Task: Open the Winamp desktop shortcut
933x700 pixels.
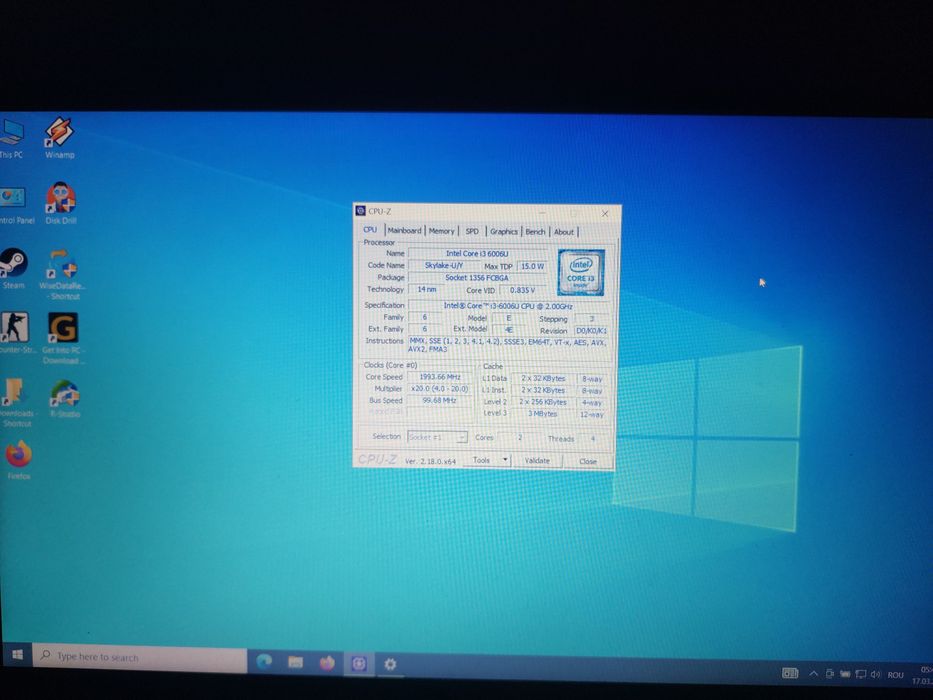Action: point(60,137)
